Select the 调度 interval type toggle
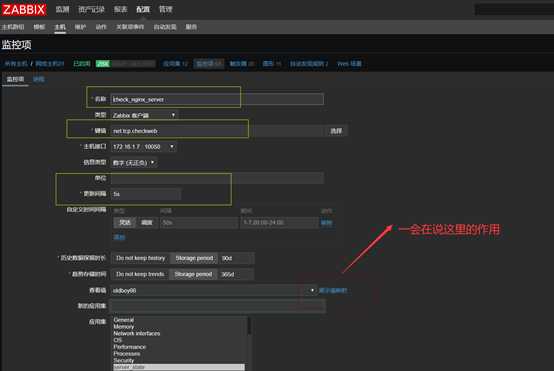Viewport: 554px width, 371px height. point(147,222)
